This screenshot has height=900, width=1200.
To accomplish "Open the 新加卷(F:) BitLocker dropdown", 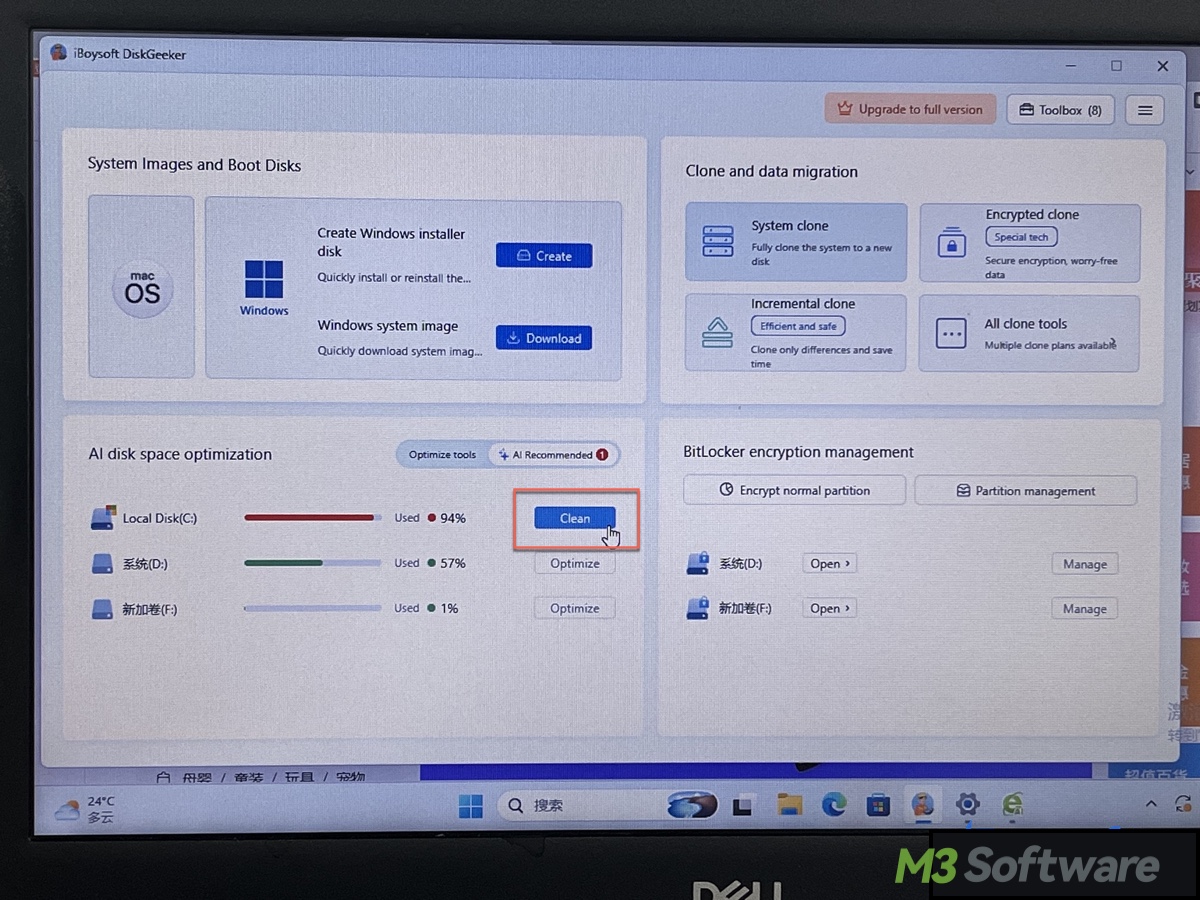I will [830, 608].
